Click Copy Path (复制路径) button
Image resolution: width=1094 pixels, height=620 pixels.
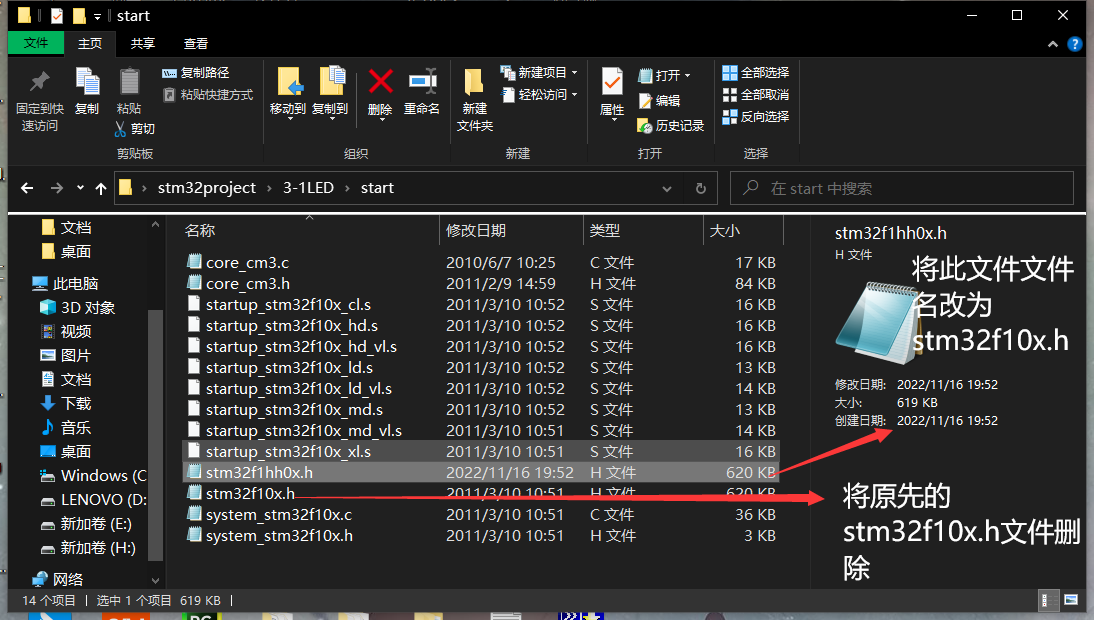pos(196,73)
